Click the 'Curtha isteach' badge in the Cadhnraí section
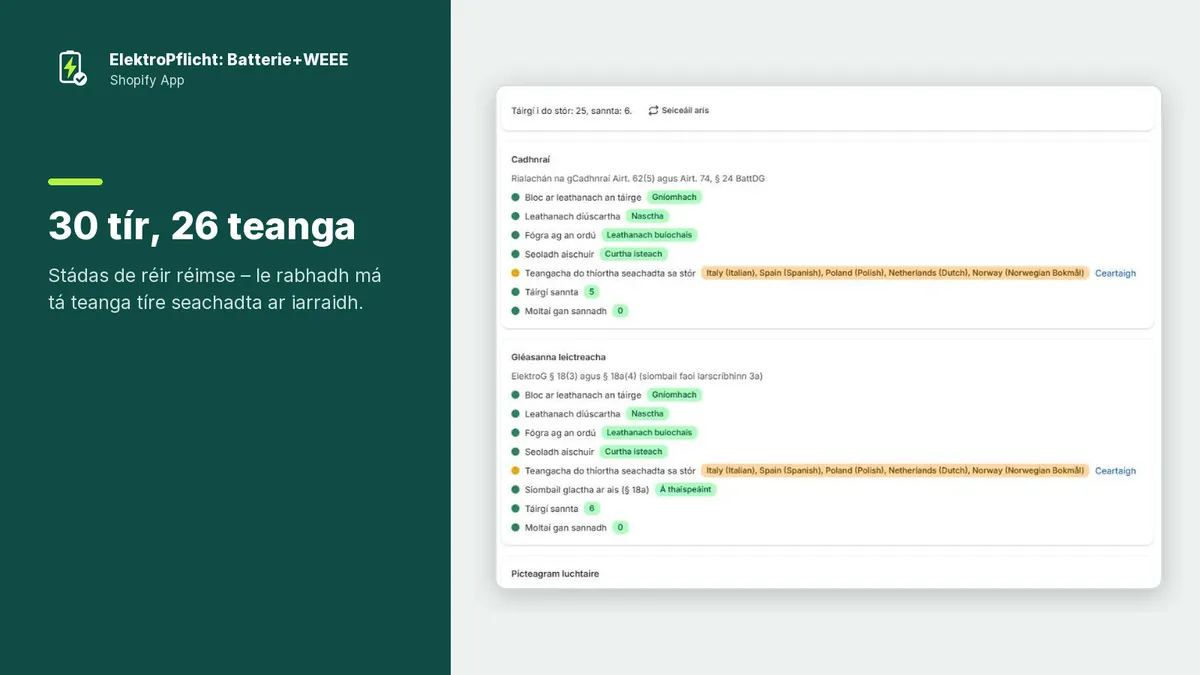The height and width of the screenshot is (675, 1200). pos(634,254)
